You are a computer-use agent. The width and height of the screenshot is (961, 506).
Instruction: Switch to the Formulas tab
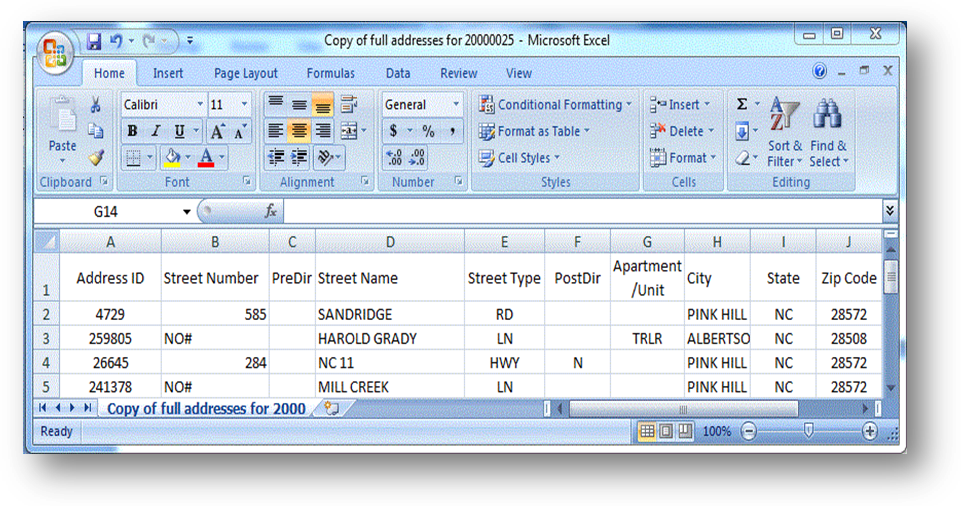pos(330,73)
